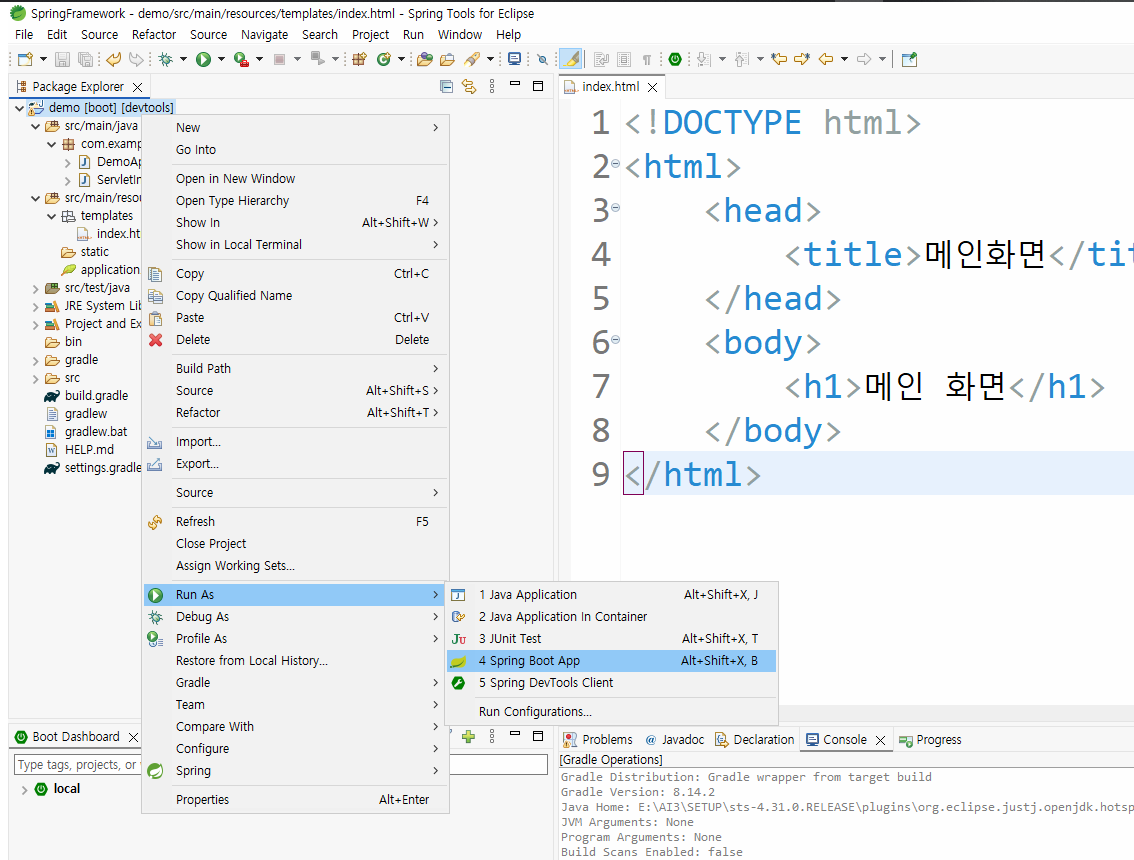Click the Back navigation arrow icon
This screenshot has width=1134, height=860.
pos(826,59)
